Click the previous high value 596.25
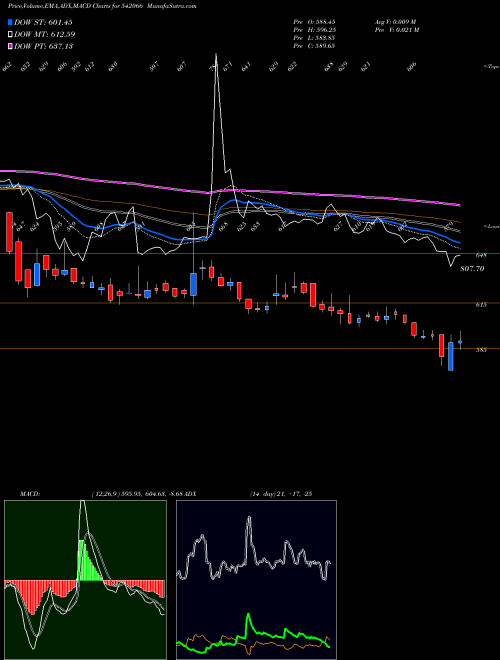The height and width of the screenshot is (660, 500). point(323,30)
